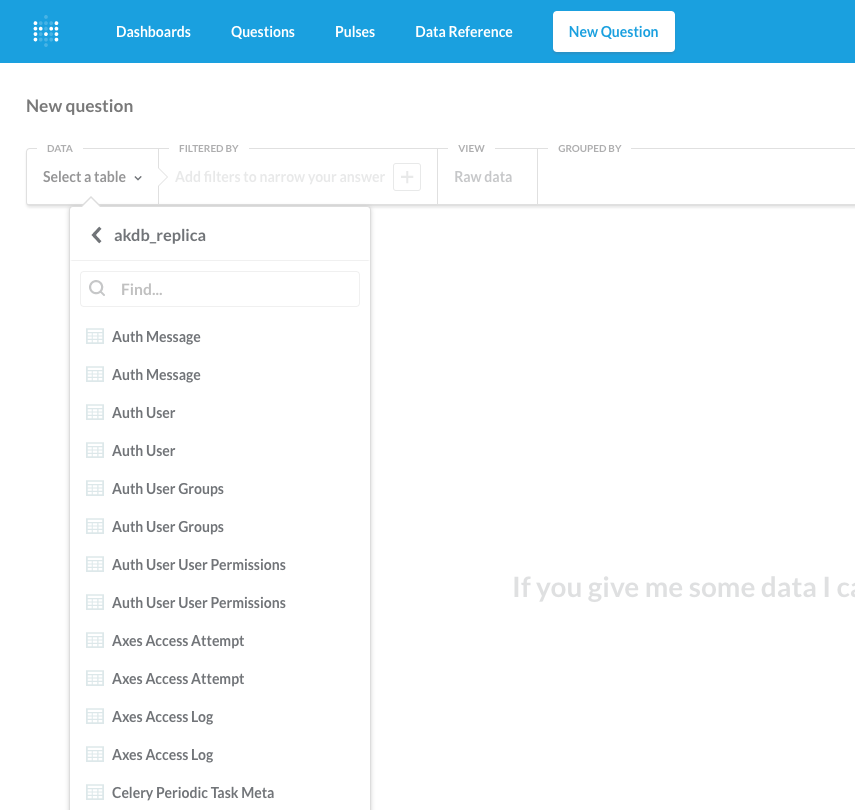The image size is (855, 810).
Task: Go to the Questions section
Action: click(262, 31)
